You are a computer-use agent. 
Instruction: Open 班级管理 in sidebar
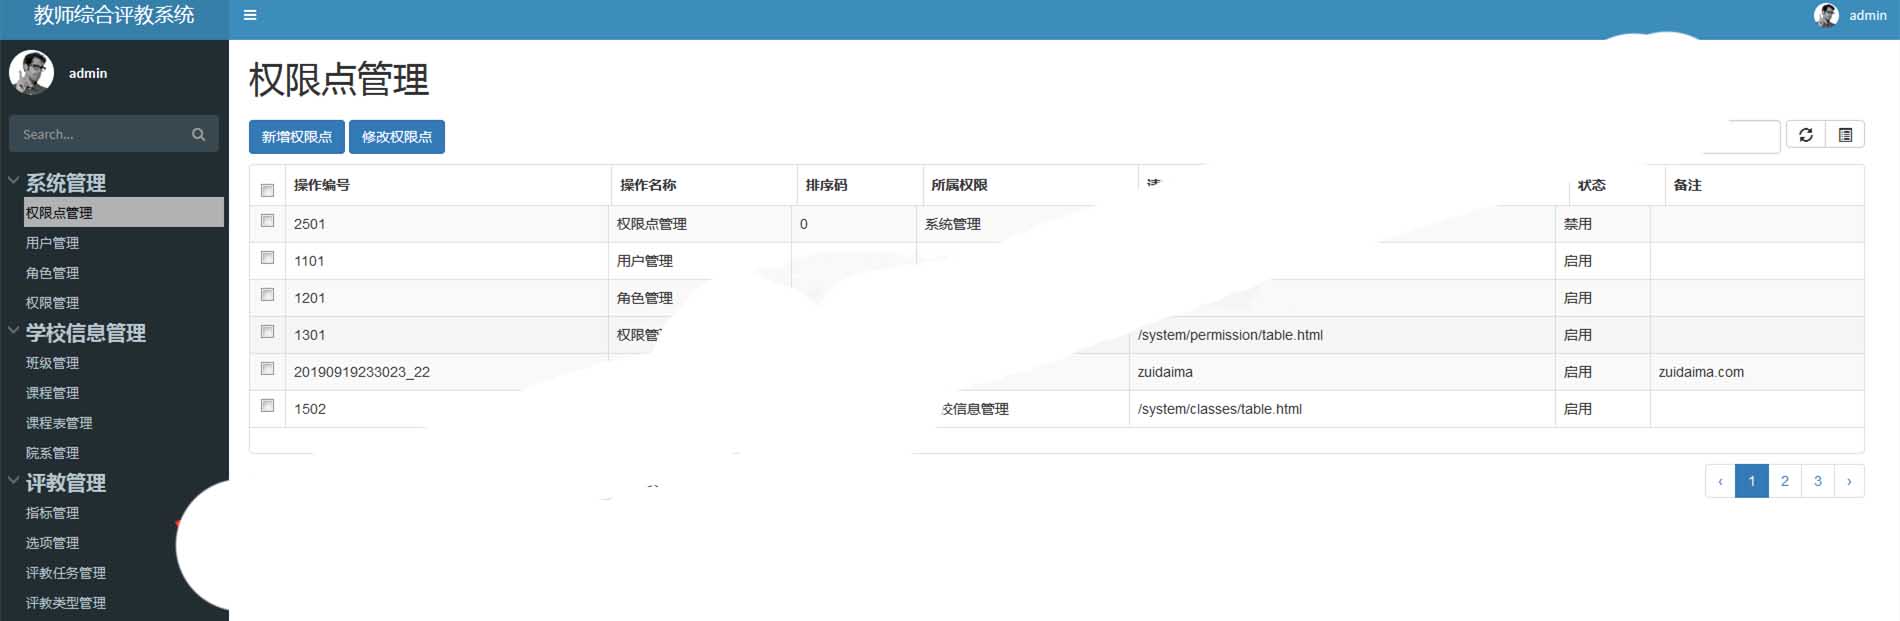pyautogui.click(x=52, y=363)
